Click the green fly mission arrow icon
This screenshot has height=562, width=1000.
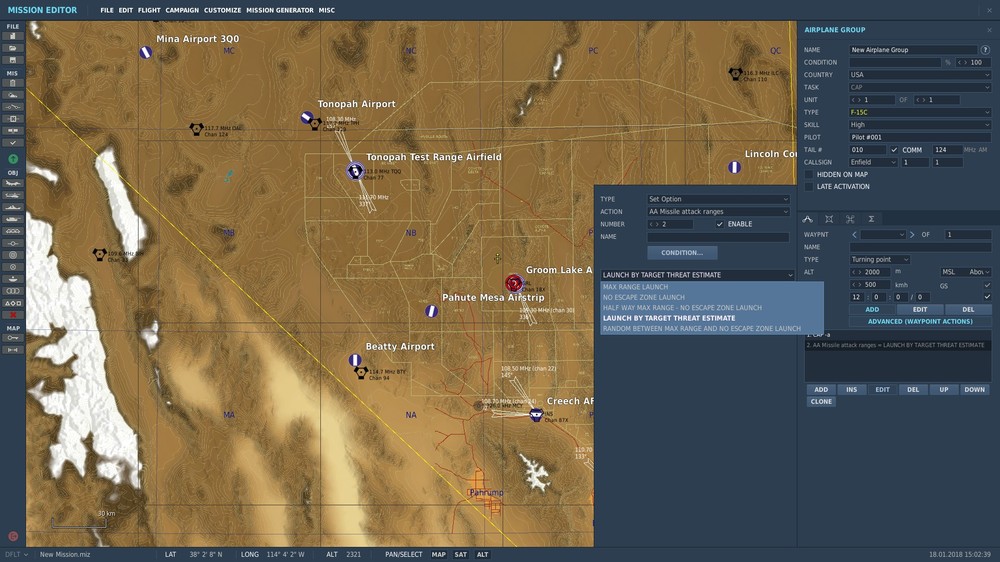[13, 159]
